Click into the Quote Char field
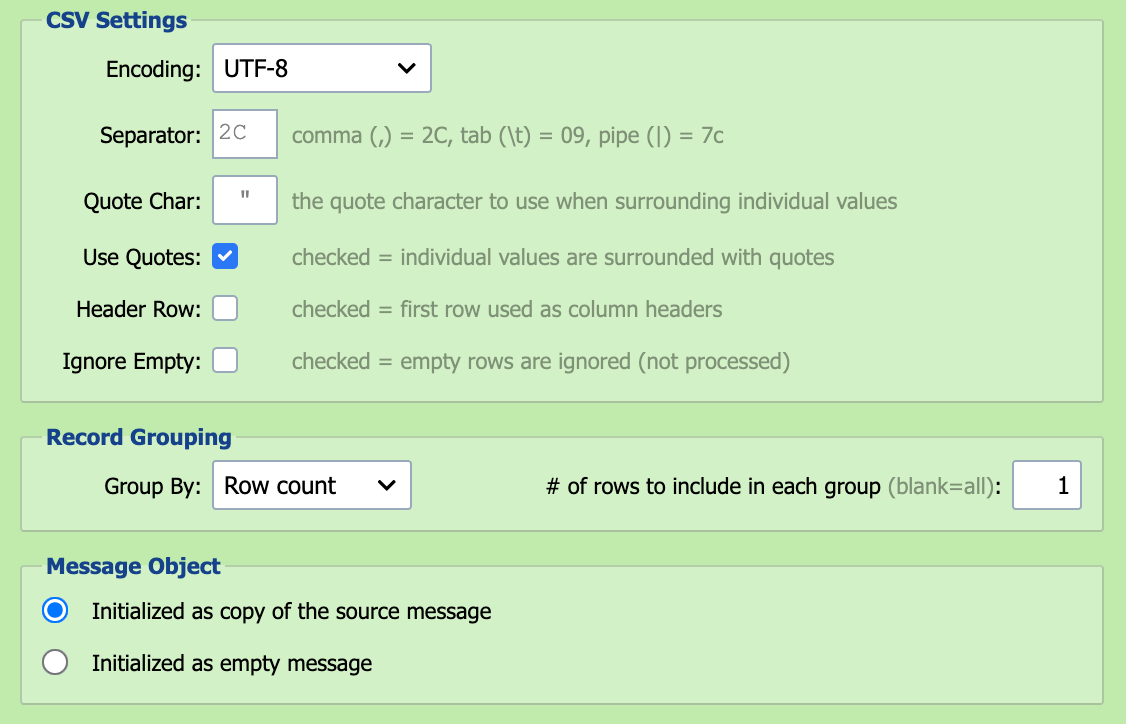The width and height of the screenshot is (1126, 724). [245, 200]
